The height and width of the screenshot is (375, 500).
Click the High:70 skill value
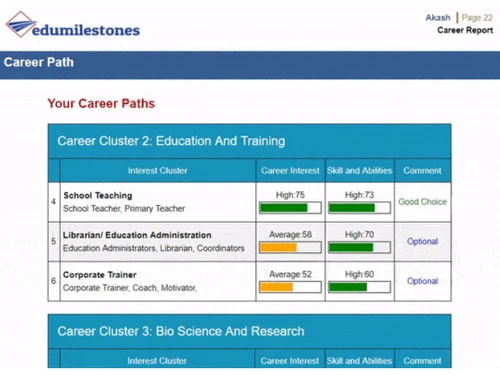pos(359,235)
